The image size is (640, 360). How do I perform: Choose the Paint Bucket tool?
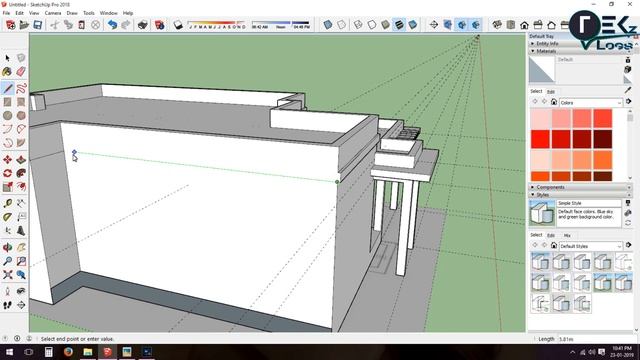[7, 72]
